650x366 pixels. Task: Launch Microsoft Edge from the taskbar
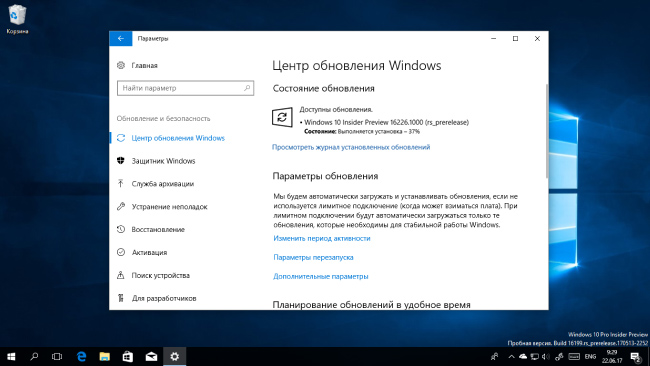81,356
